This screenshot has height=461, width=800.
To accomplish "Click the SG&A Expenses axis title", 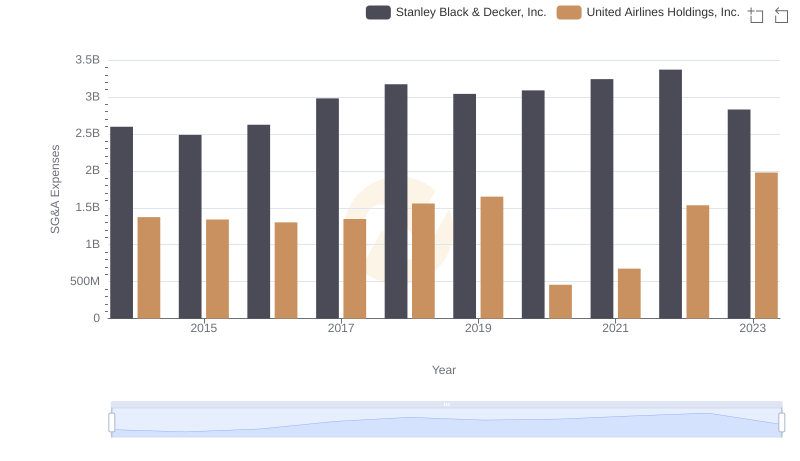I will click(55, 189).
